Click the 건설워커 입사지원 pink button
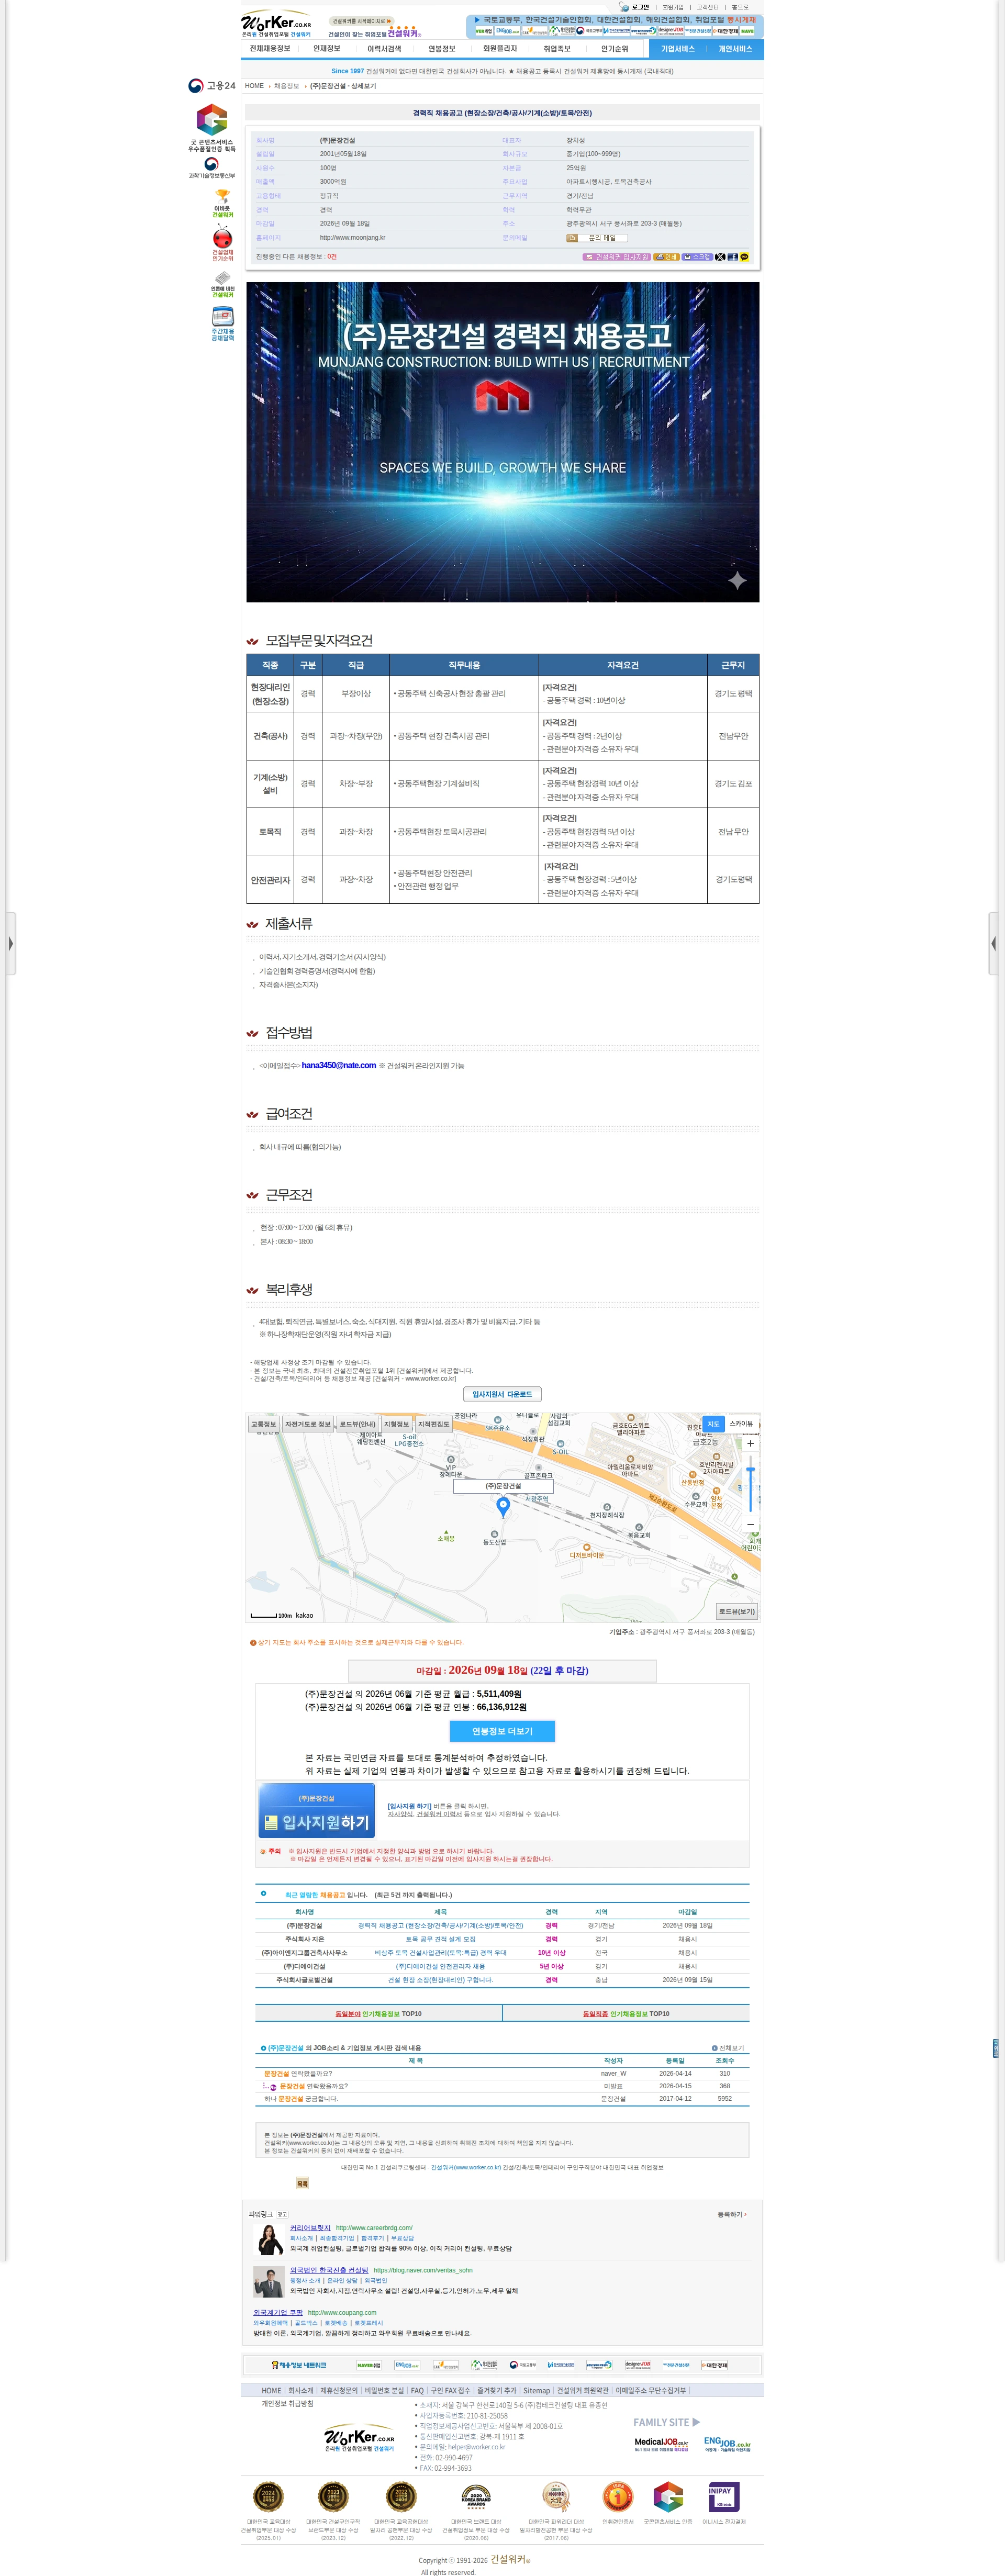This screenshot has height=2576, width=1005. [616, 257]
